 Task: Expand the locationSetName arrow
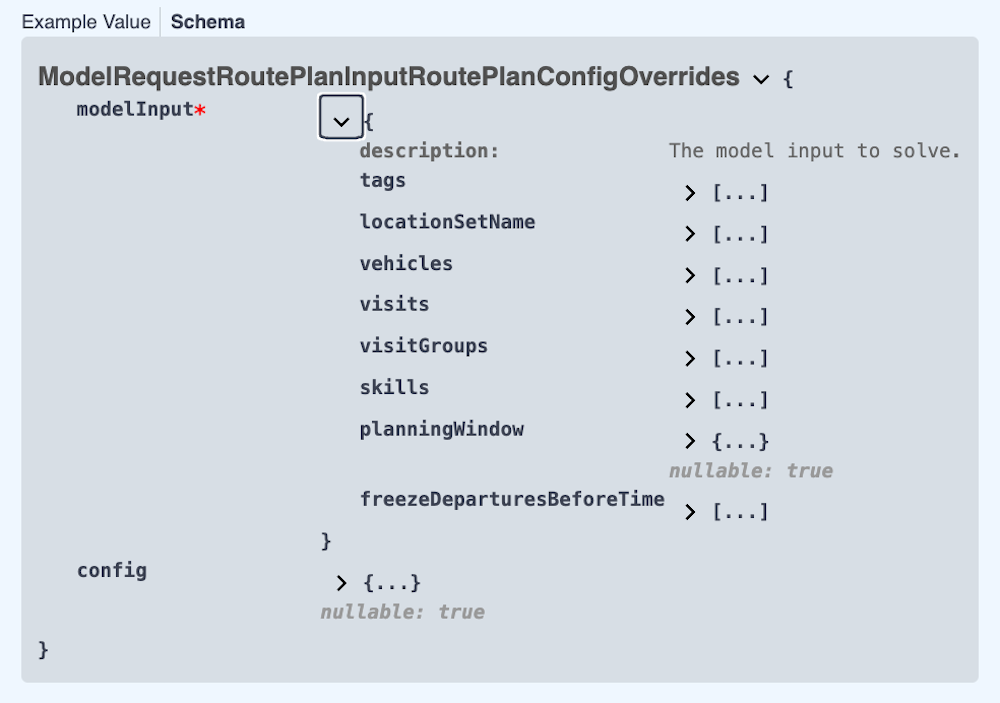(x=690, y=234)
